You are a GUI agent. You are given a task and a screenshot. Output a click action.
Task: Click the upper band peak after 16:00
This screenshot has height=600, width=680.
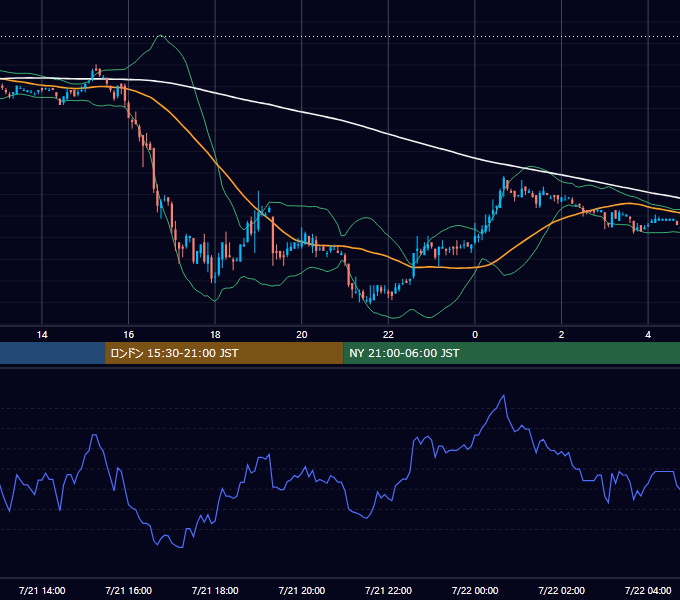pos(161,36)
